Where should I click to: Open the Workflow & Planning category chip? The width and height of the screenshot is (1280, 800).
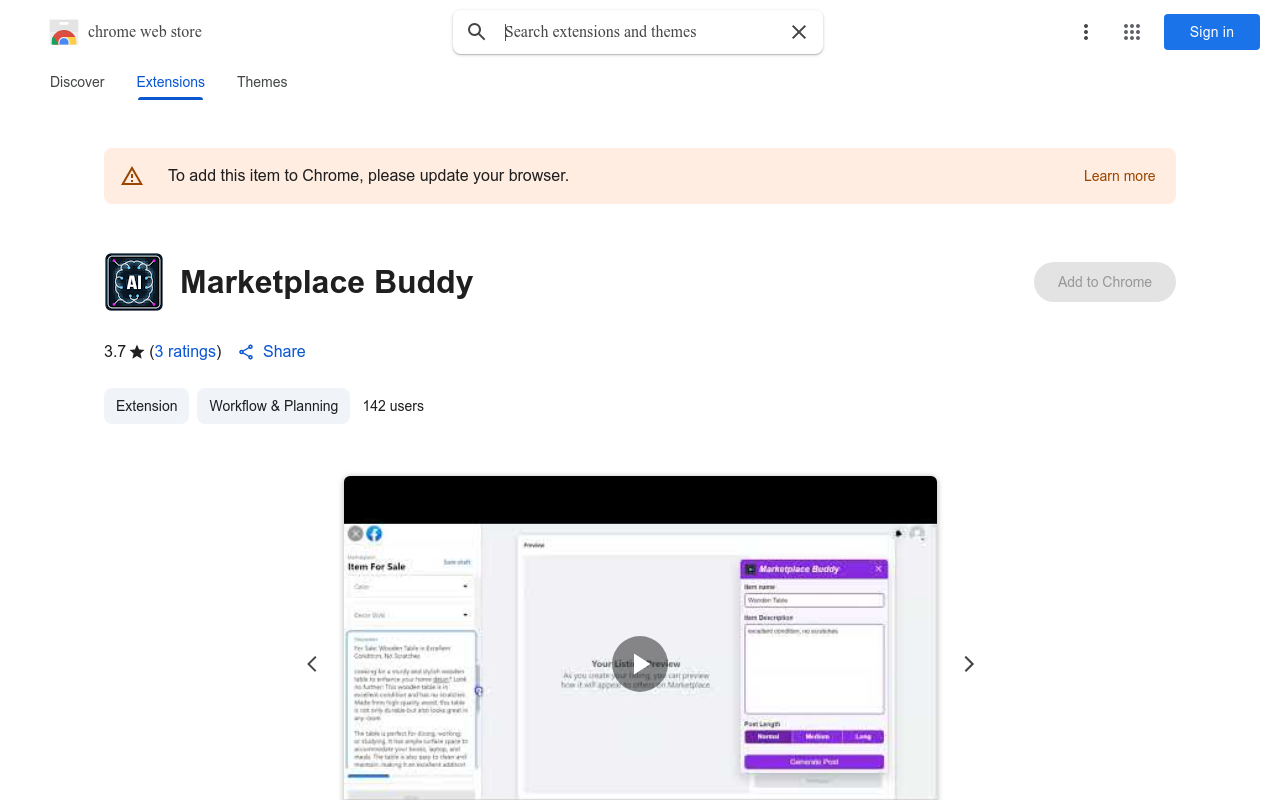[273, 406]
